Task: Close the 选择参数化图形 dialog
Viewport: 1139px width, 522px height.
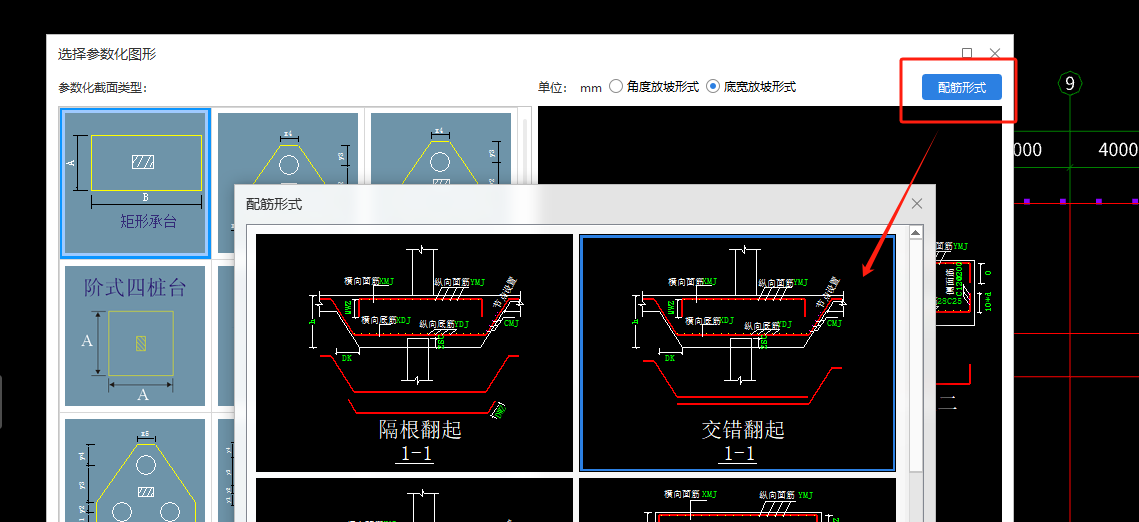Action: pos(994,53)
